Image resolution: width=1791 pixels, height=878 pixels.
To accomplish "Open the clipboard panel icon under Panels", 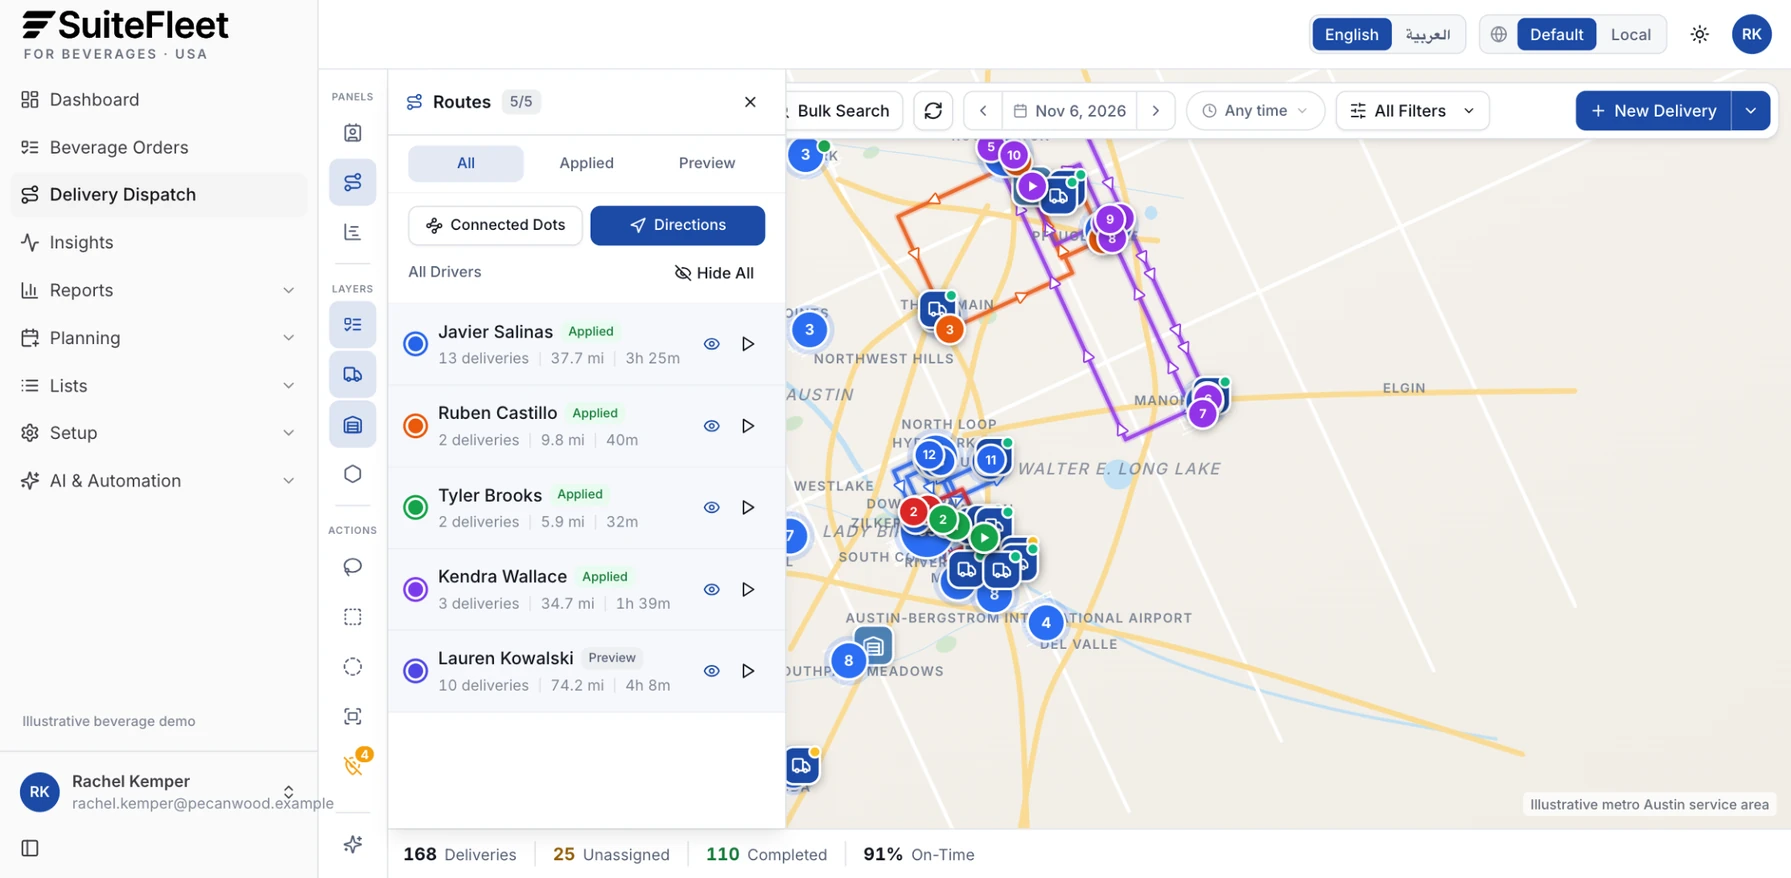I will coord(352,133).
